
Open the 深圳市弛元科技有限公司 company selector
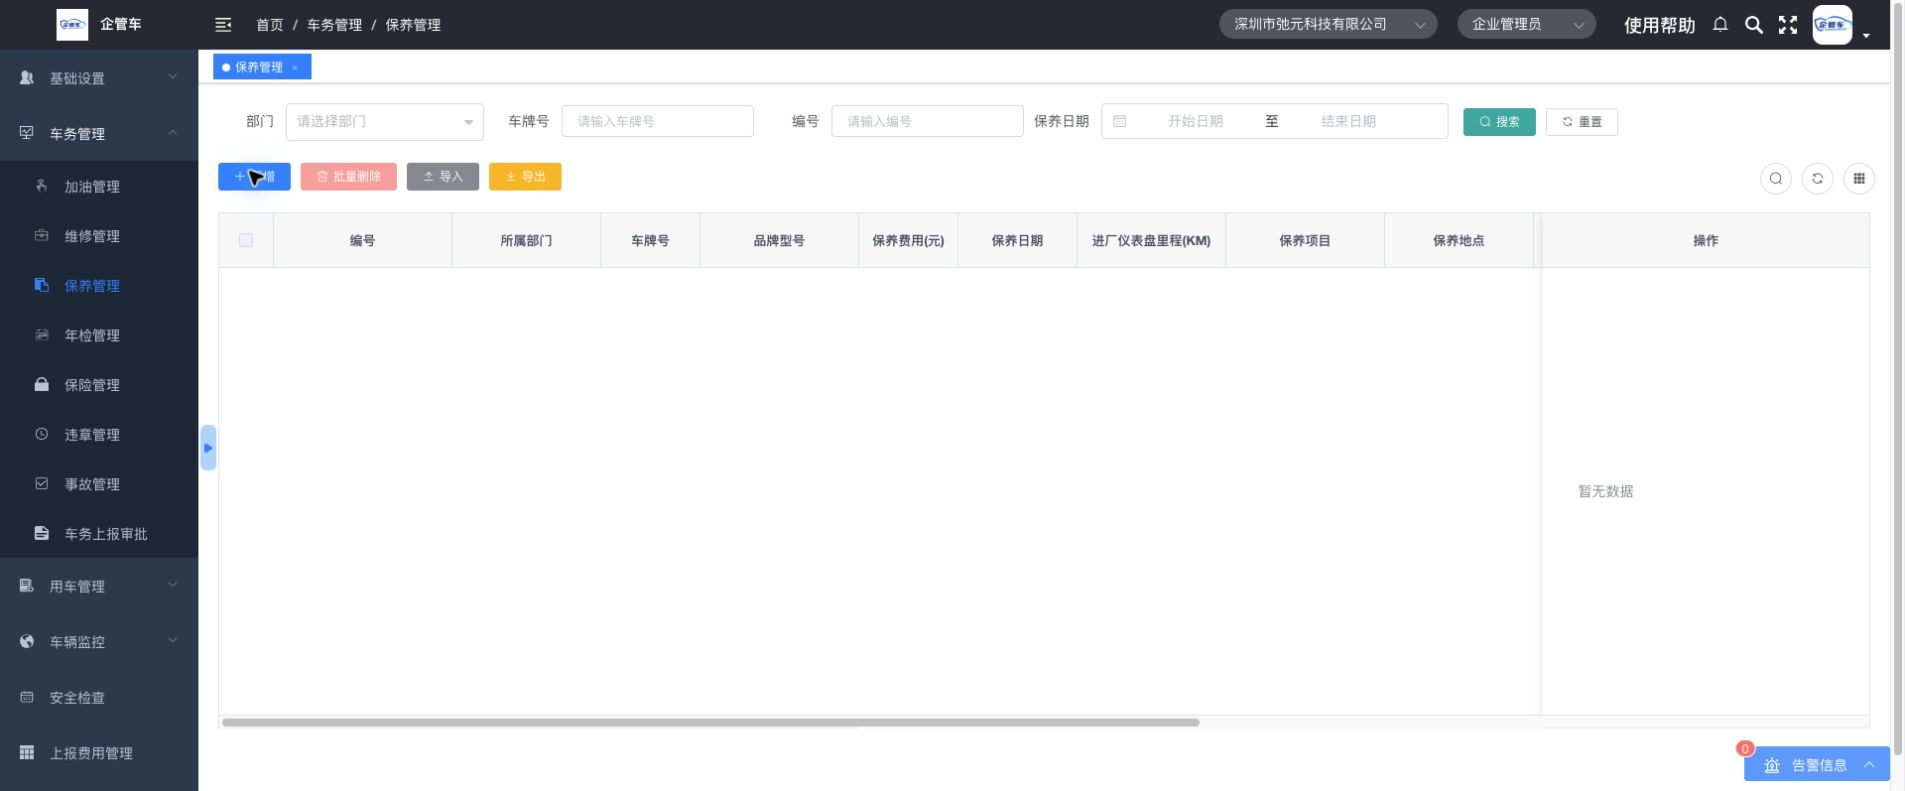click(x=1328, y=25)
